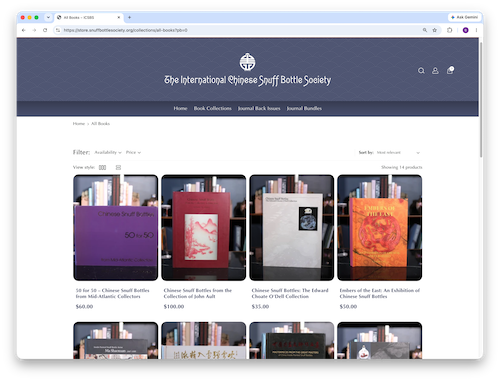
Task: Open the Chrome three-dot menu
Action: [x=476, y=30]
